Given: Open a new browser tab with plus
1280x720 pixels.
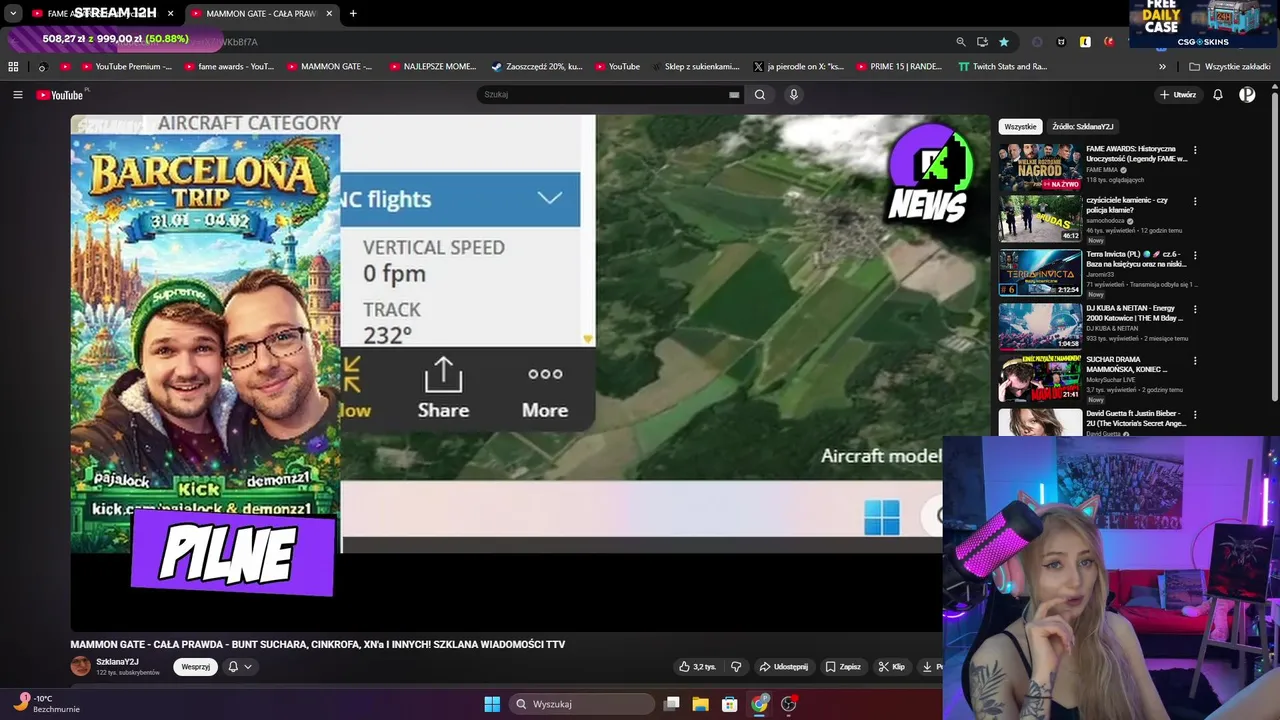Looking at the screenshot, I should (x=353, y=13).
